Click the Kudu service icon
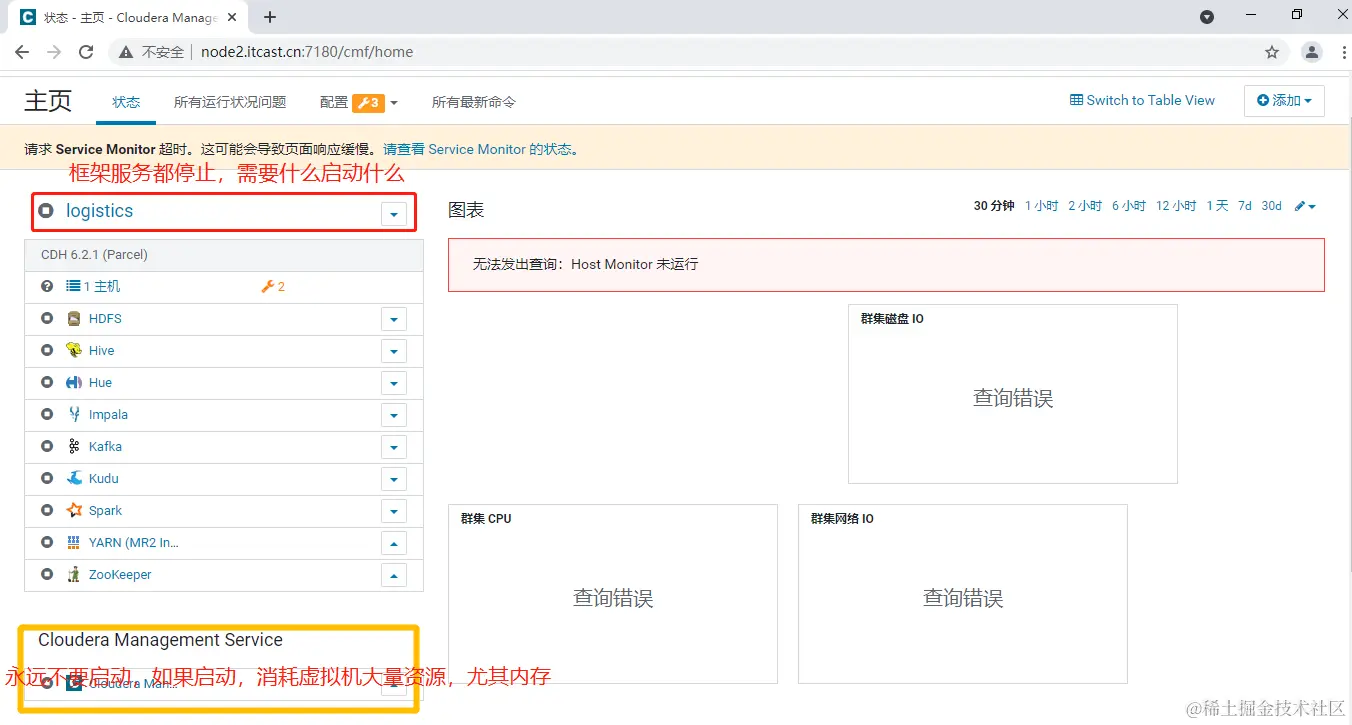Screen dimensions: 1352x725 tap(73, 478)
